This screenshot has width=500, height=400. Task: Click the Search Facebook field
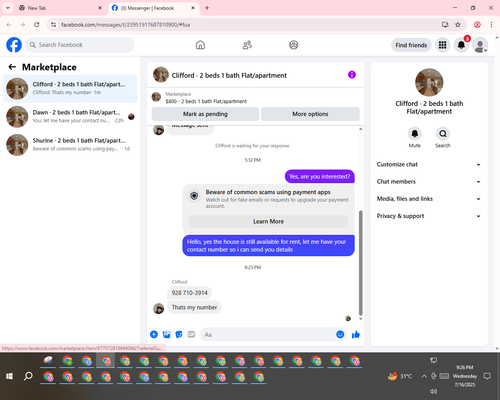80,45
